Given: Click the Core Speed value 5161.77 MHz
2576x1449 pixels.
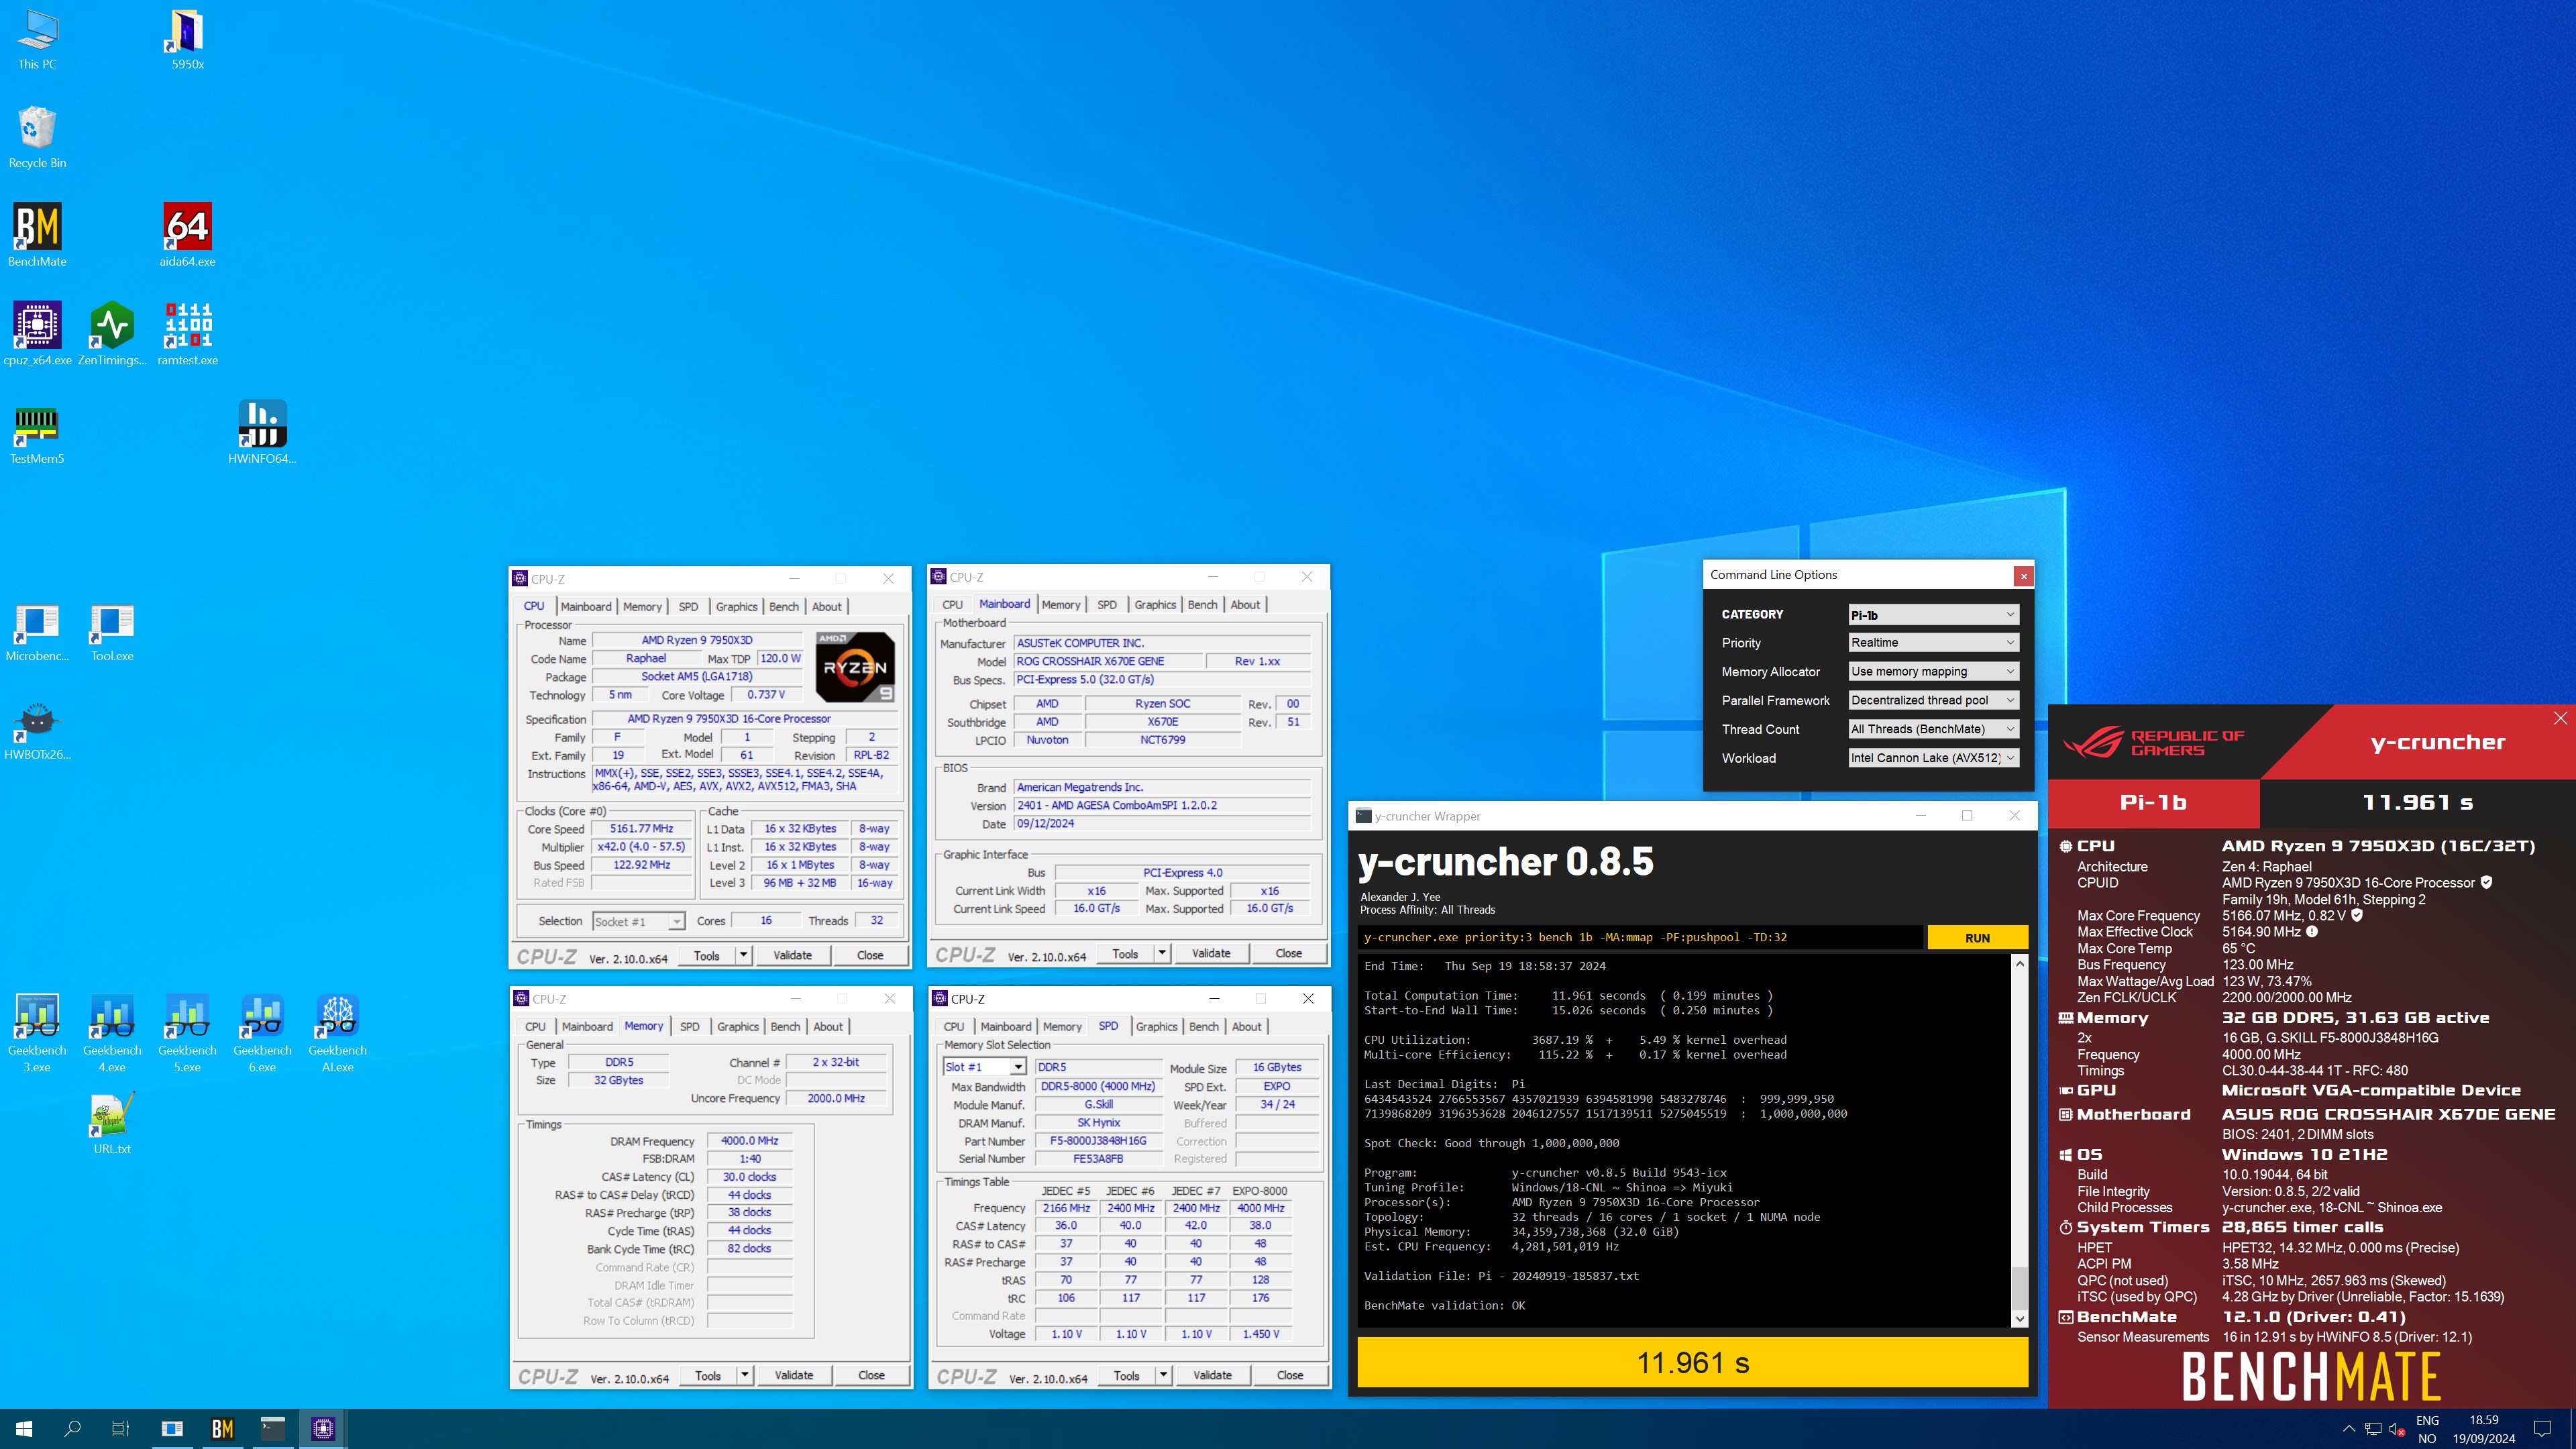Looking at the screenshot, I should click(641, 829).
